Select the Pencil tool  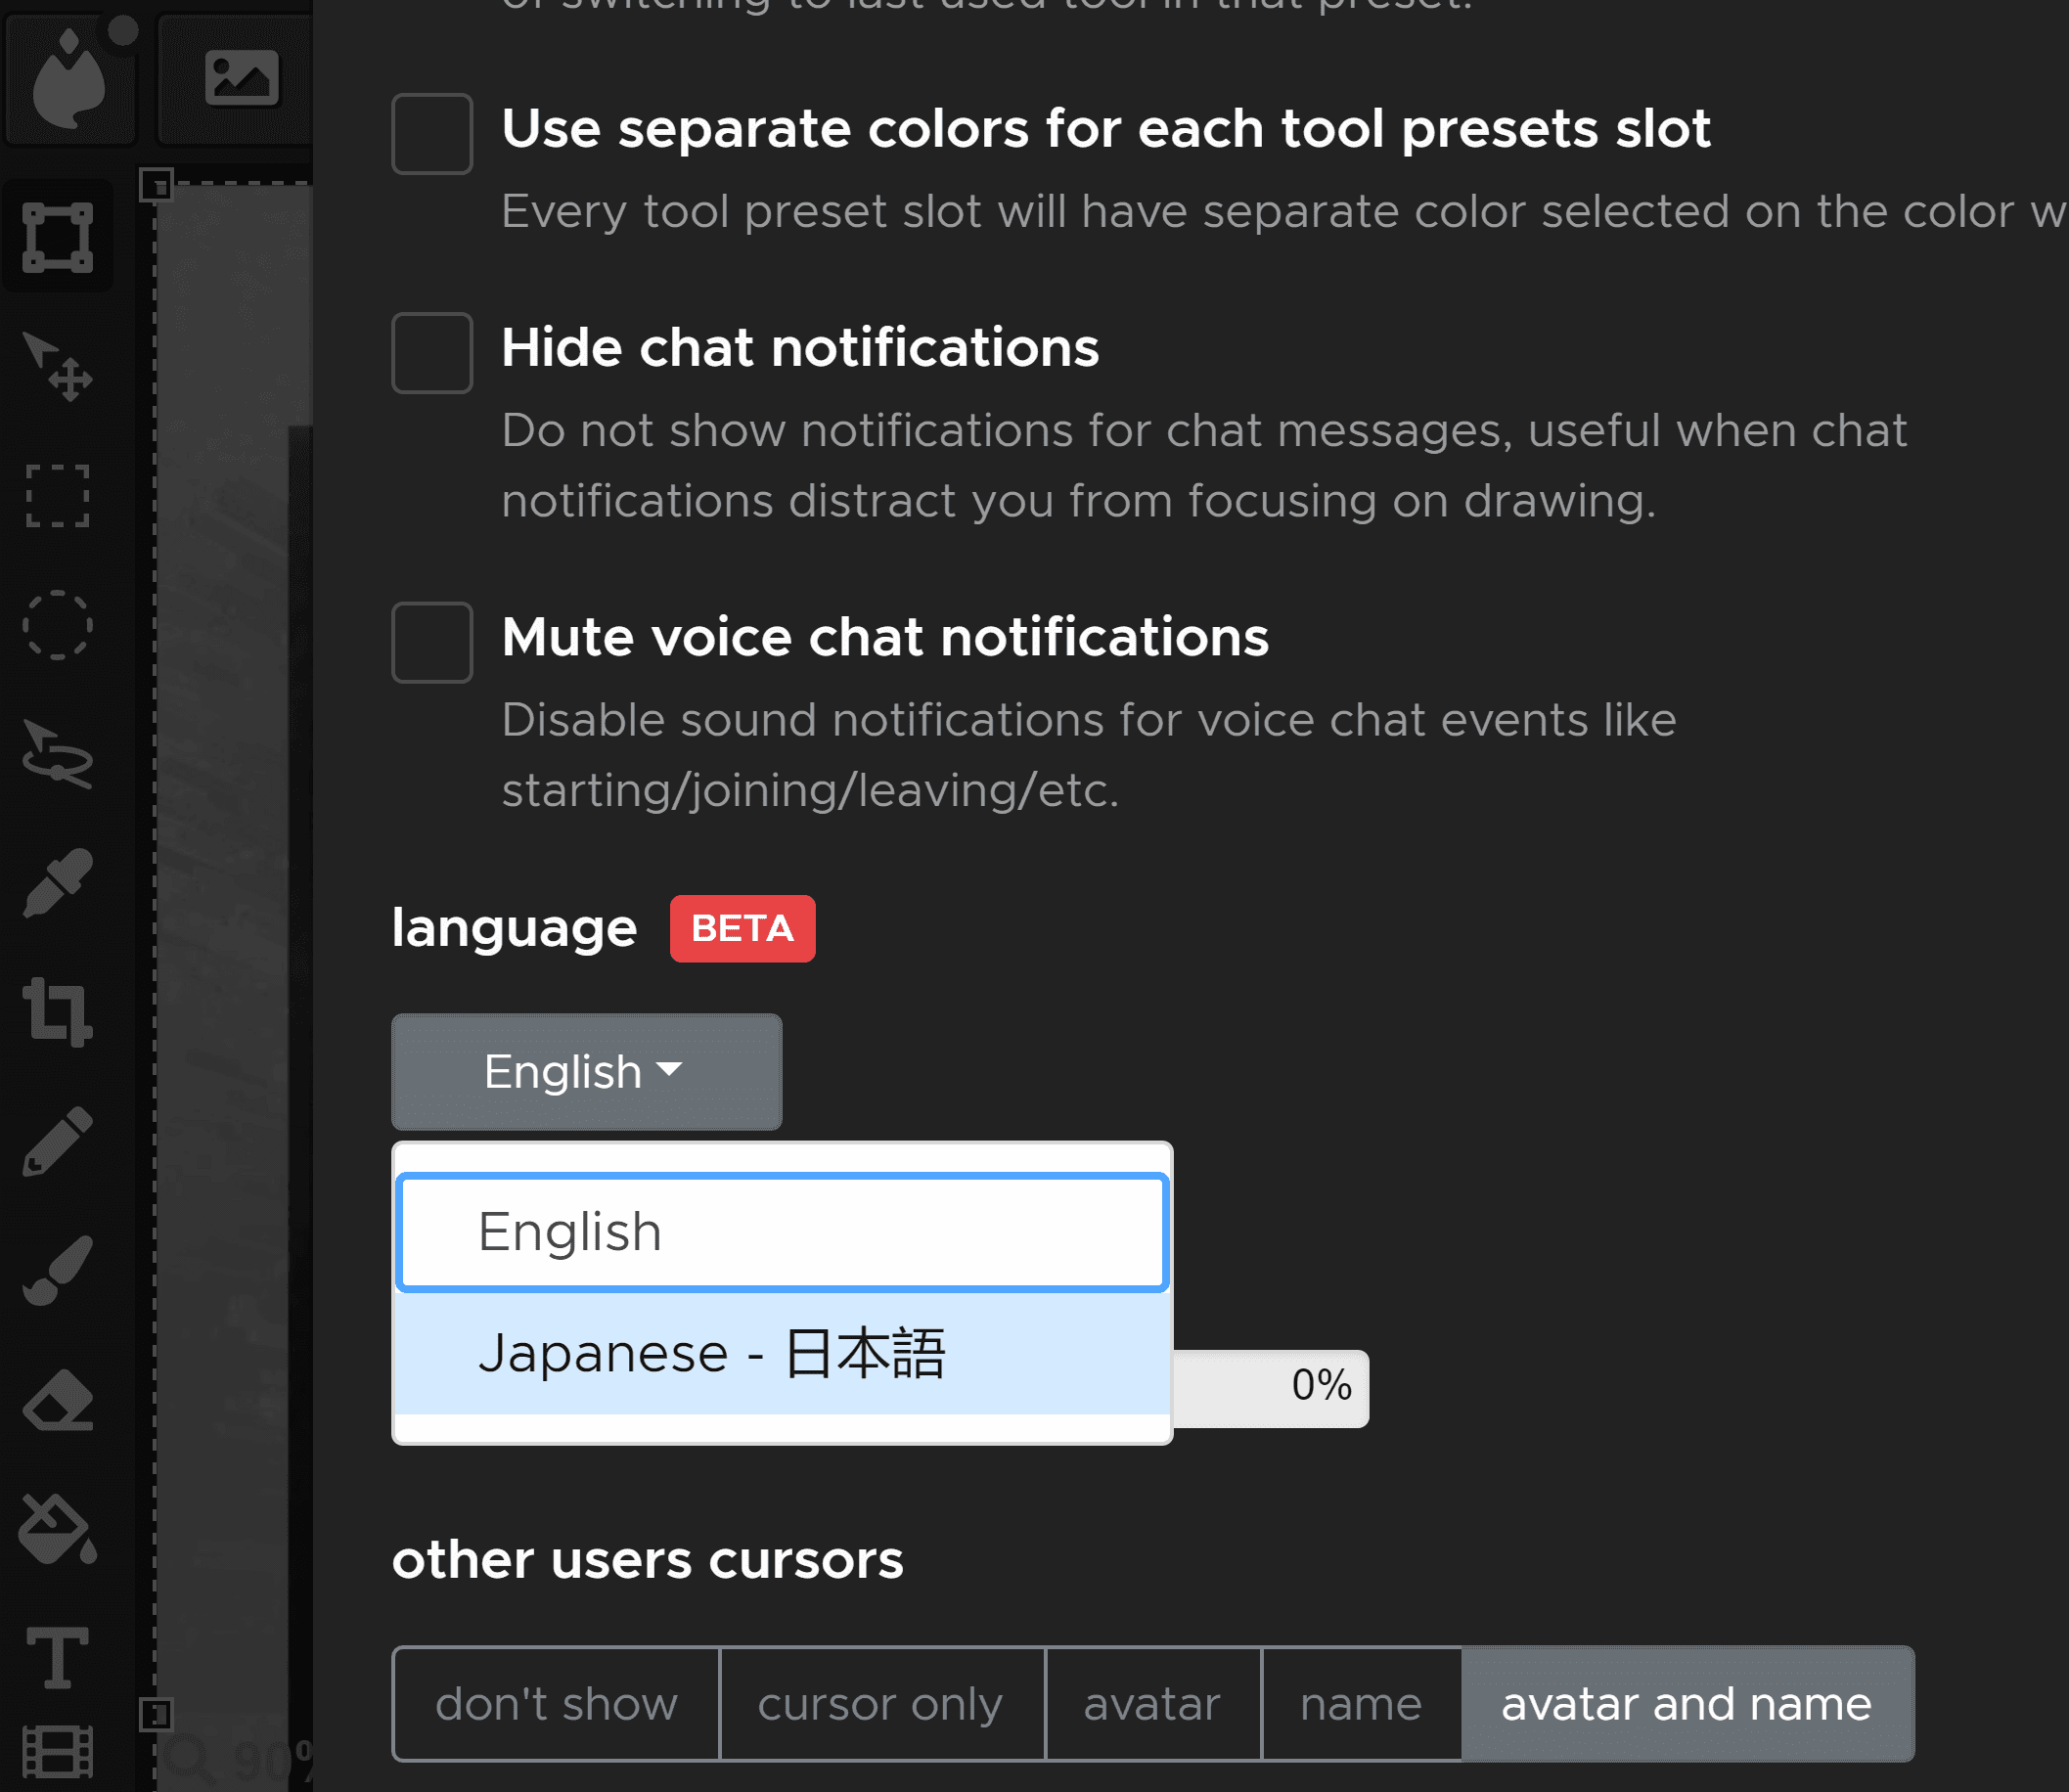point(58,1141)
